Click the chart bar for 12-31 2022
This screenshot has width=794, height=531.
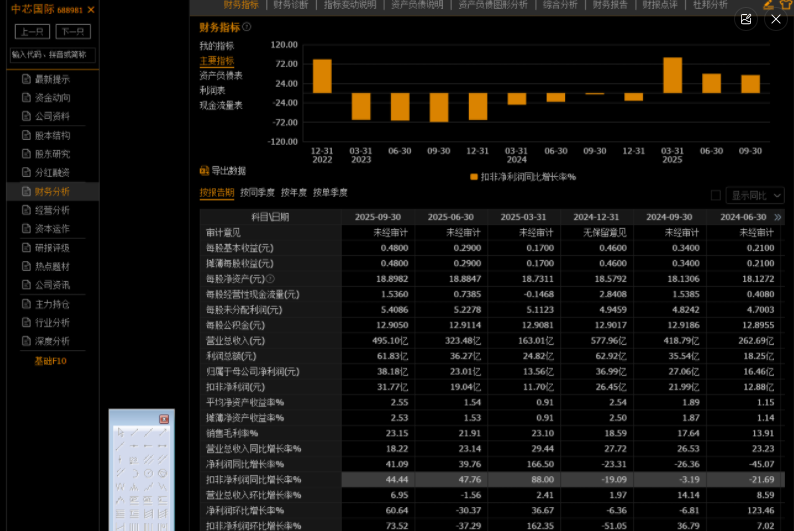click(x=322, y=76)
